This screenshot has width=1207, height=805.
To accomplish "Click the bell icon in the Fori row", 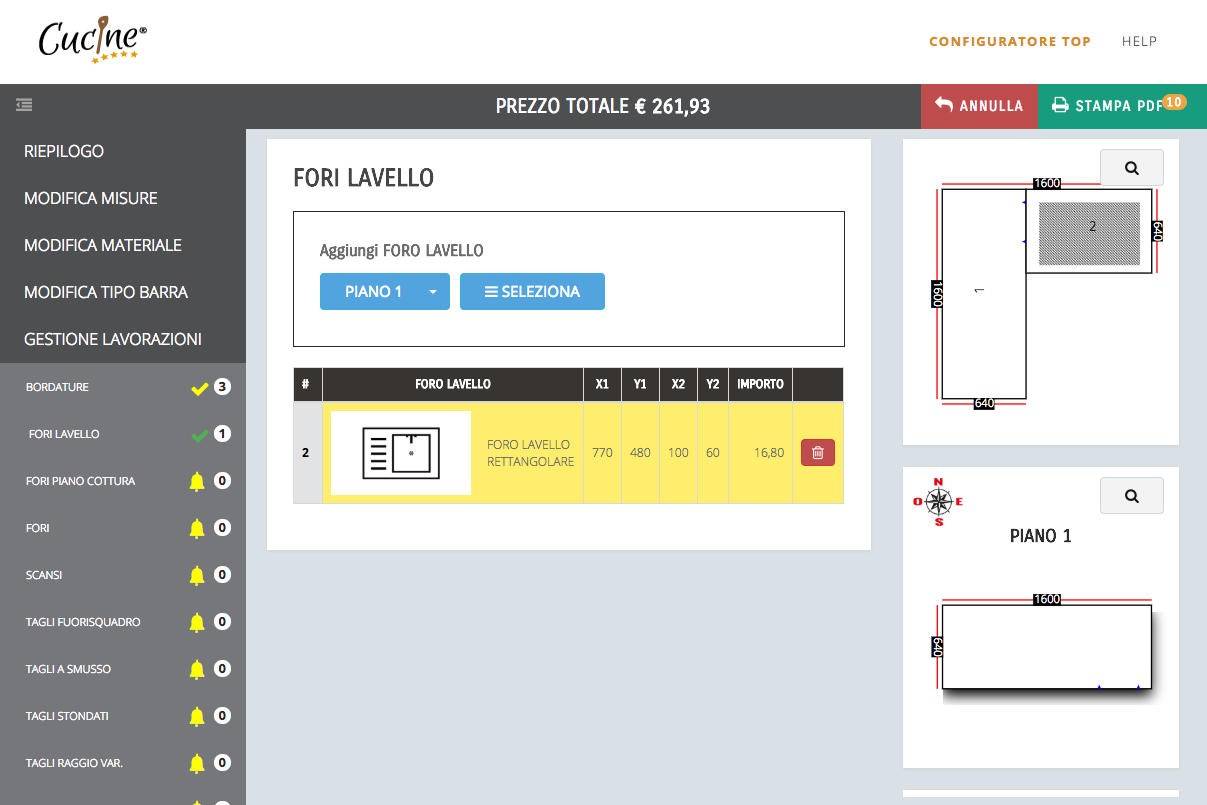I will 197,528.
